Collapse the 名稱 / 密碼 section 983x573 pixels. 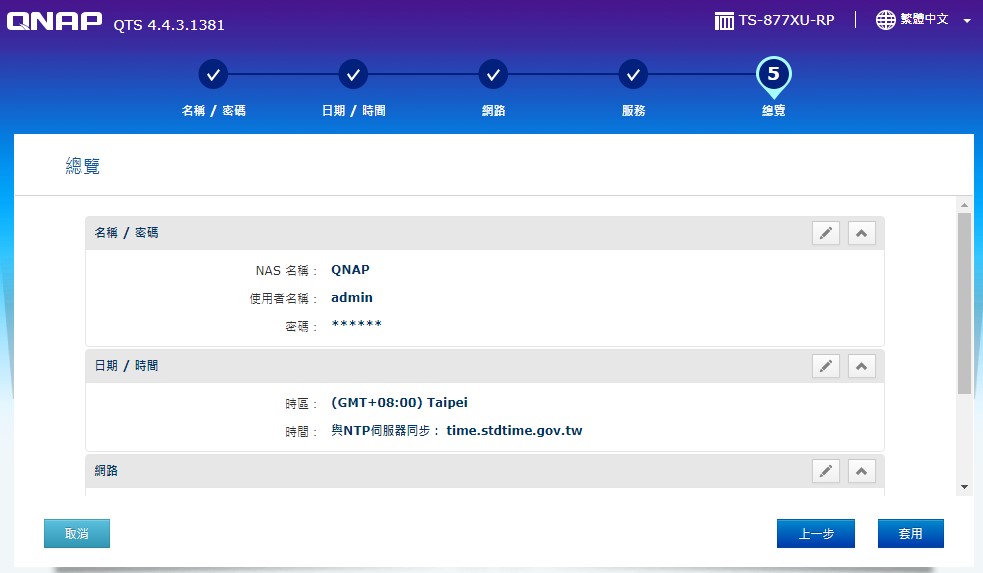tap(861, 233)
